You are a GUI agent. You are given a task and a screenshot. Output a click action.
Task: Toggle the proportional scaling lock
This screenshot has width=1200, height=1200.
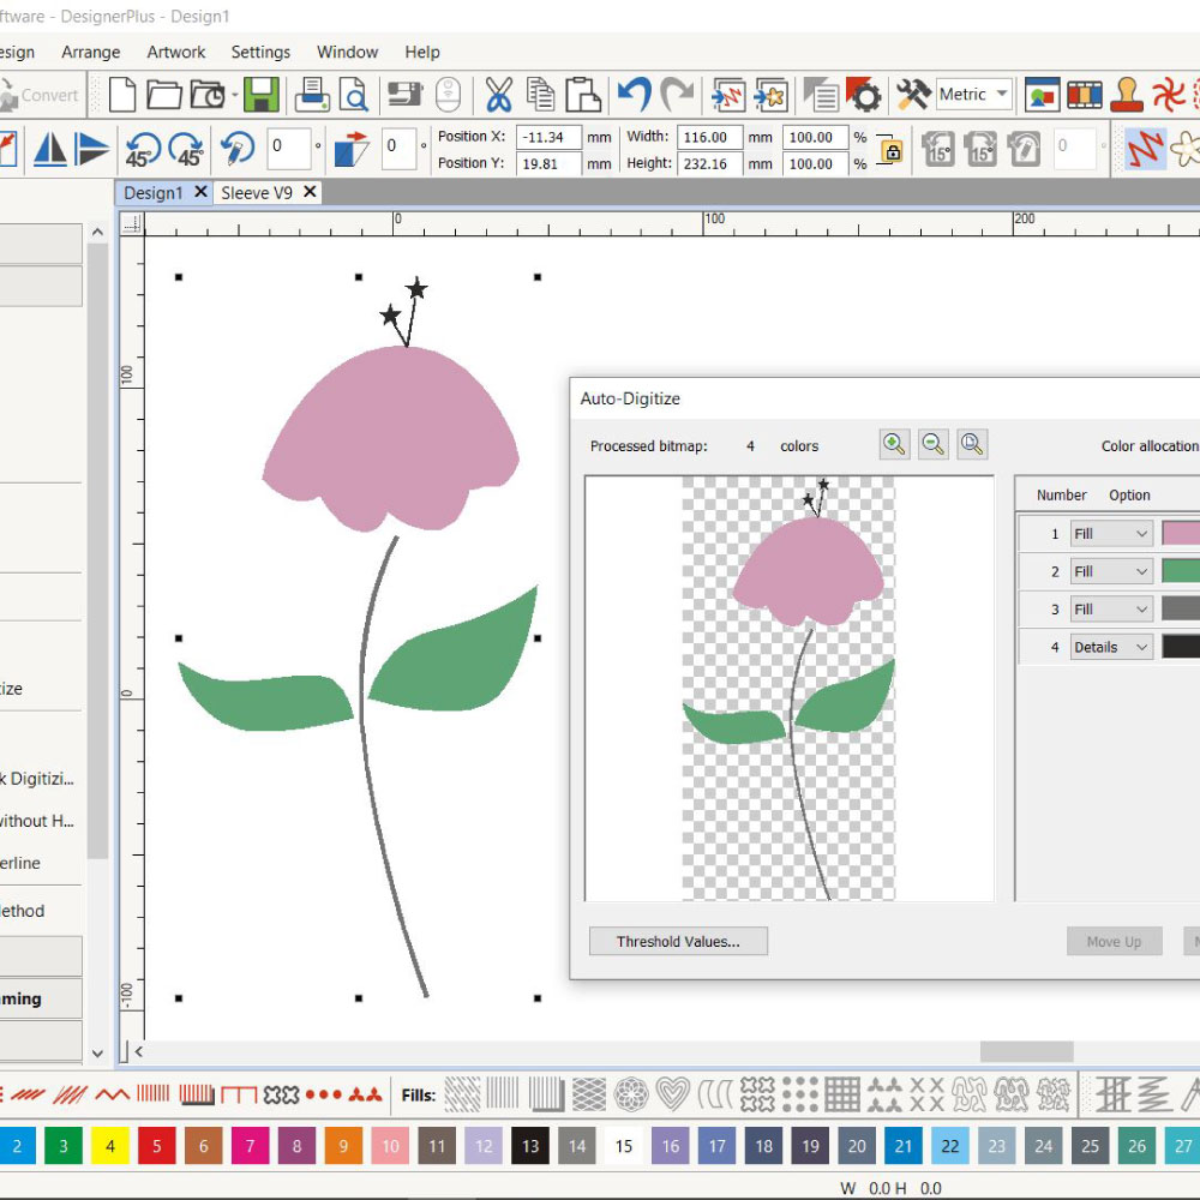click(890, 151)
